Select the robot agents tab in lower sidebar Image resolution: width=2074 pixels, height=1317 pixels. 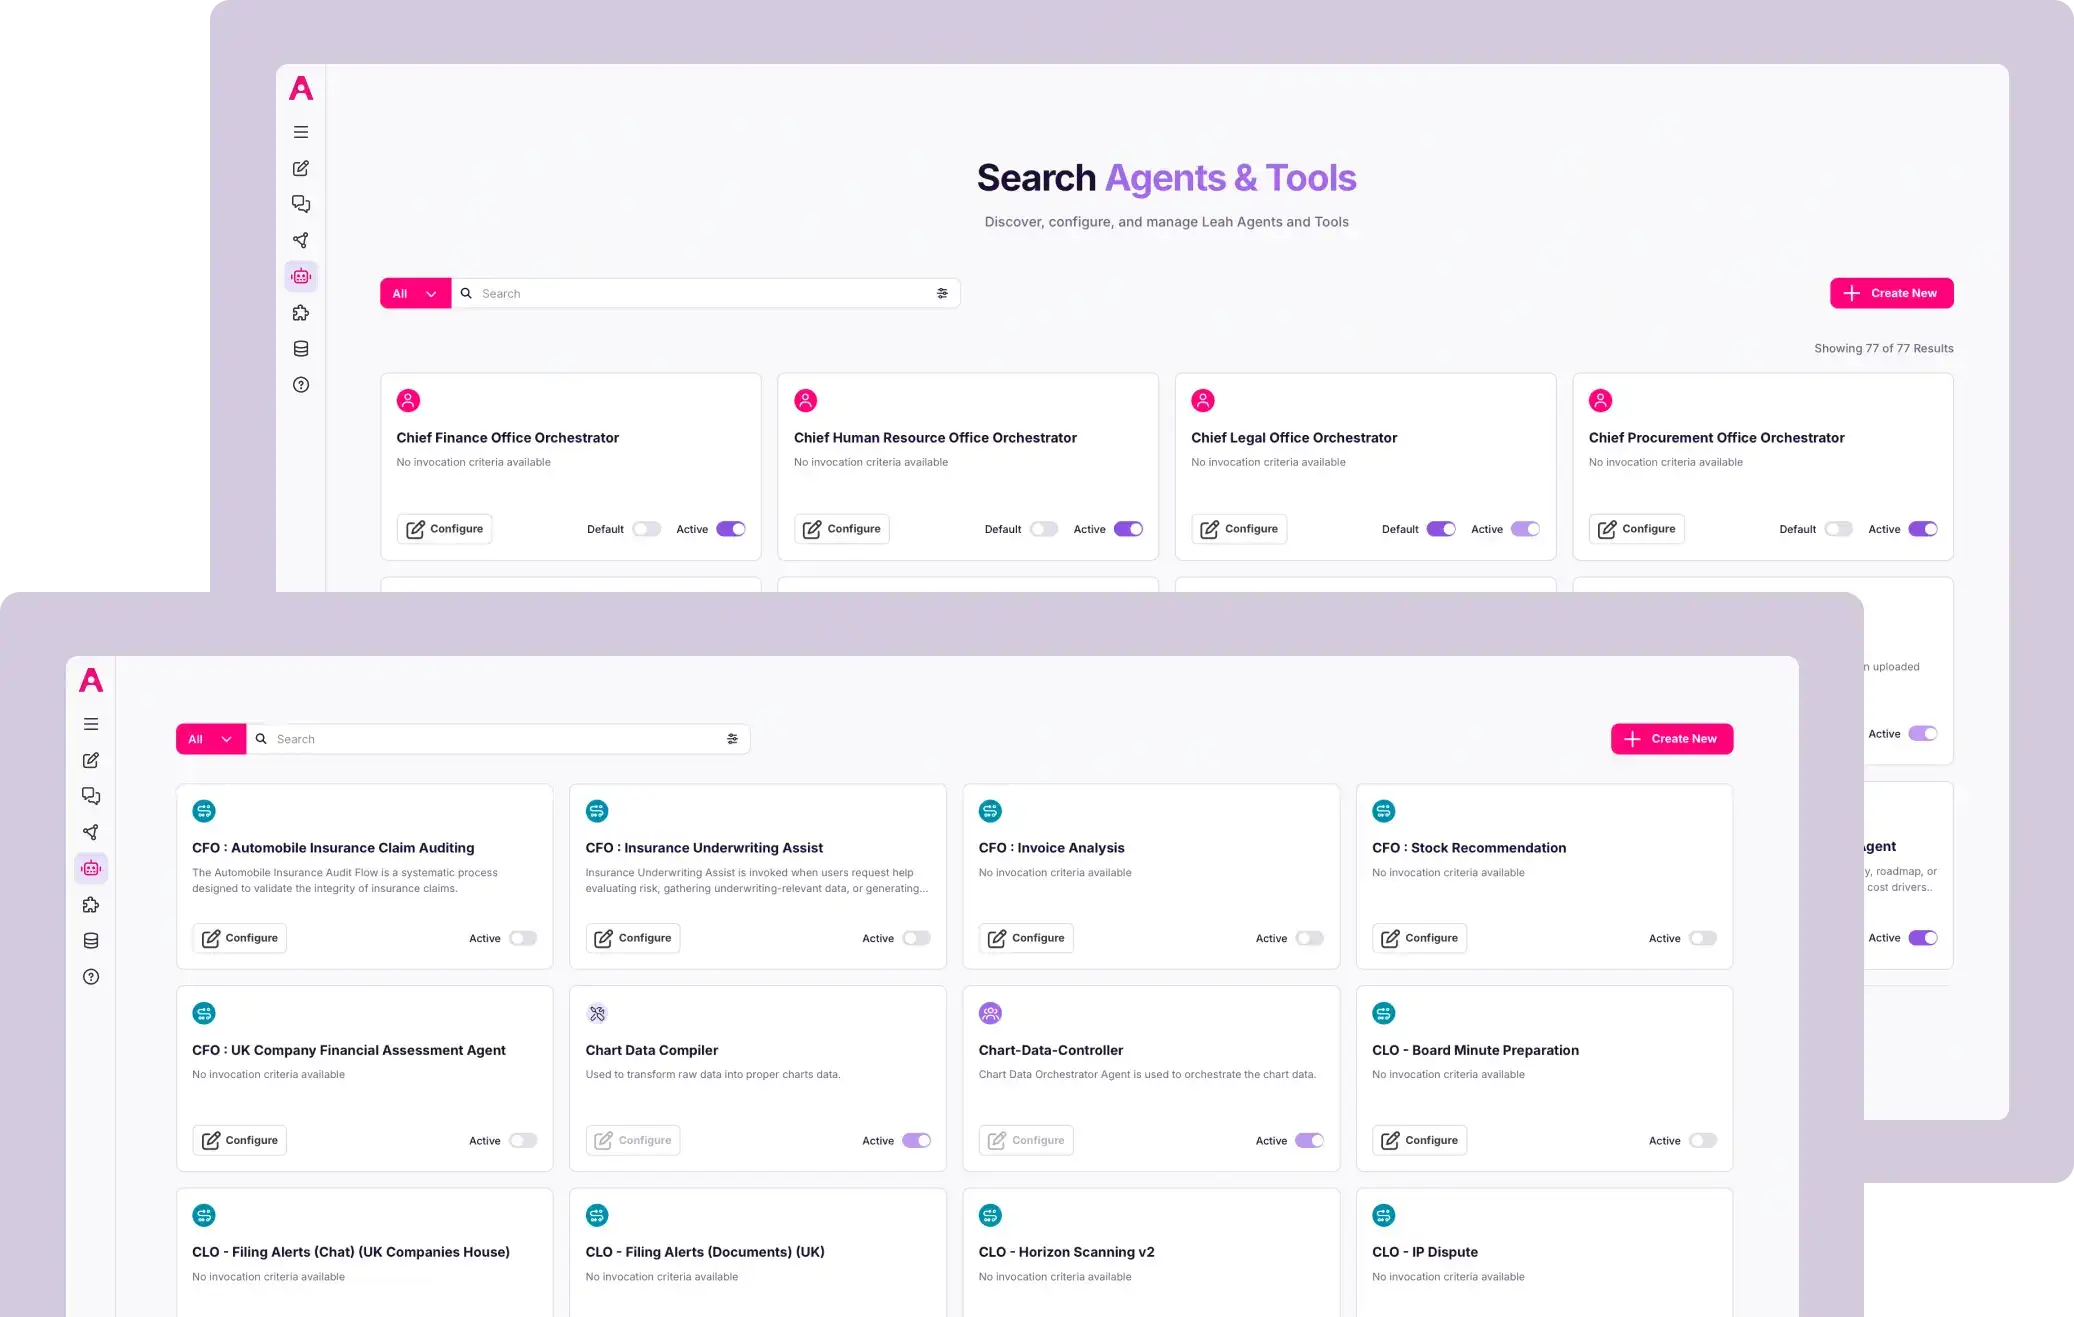click(x=91, y=868)
